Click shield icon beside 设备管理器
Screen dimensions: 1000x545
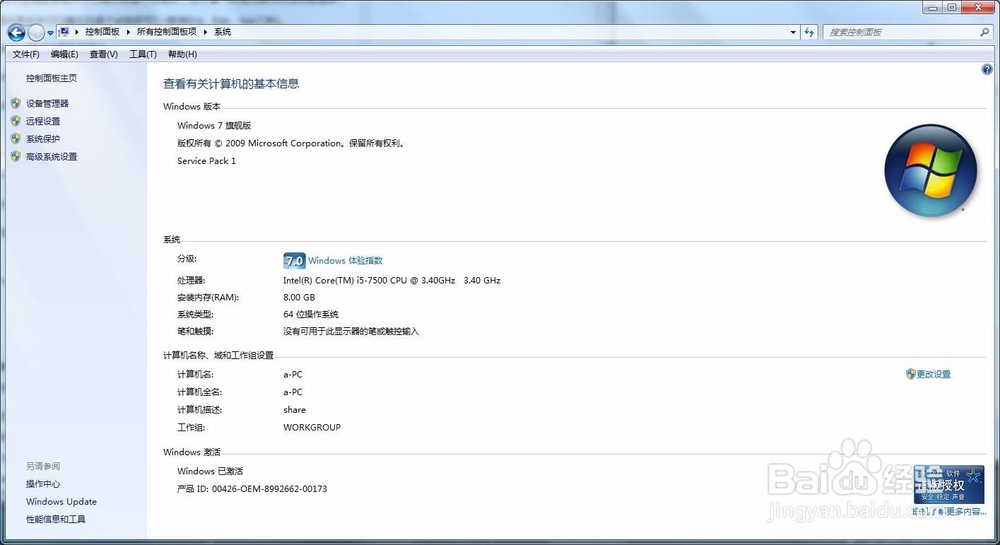pyautogui.click(x=16, y=103)
